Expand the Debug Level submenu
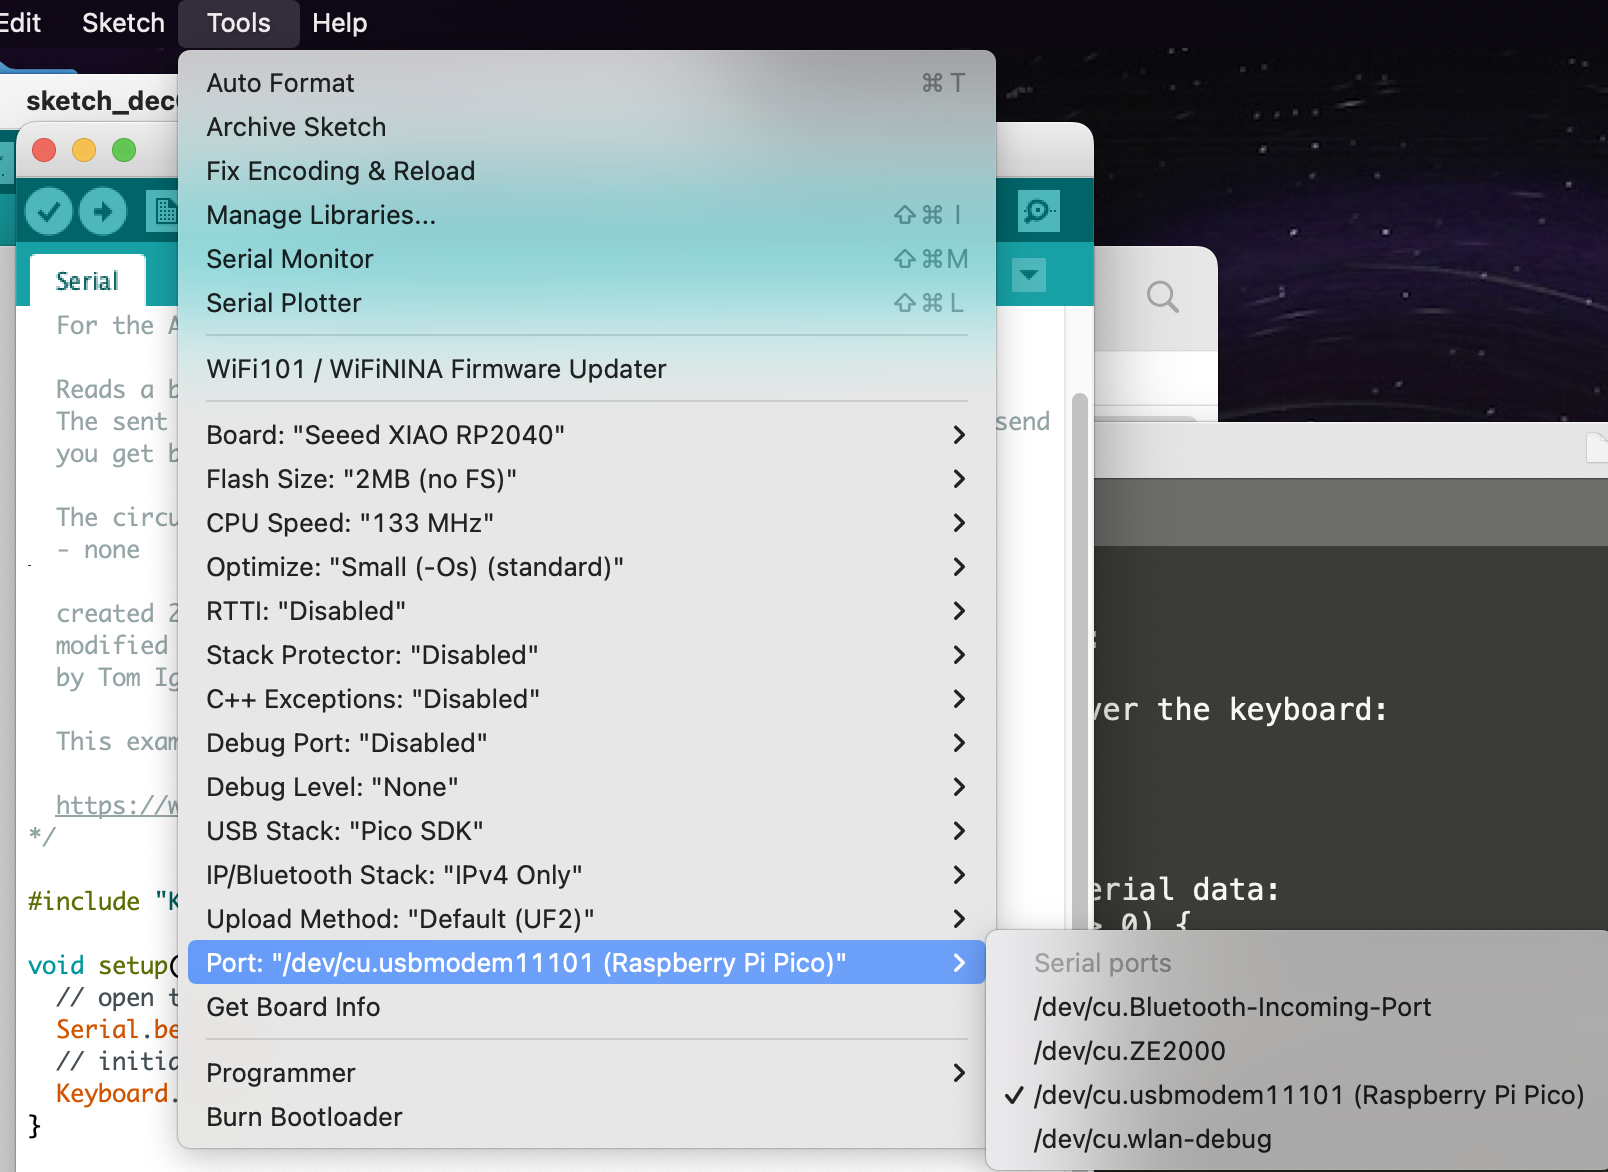The image size is (1608, 1172). click(x=586, y=787)
